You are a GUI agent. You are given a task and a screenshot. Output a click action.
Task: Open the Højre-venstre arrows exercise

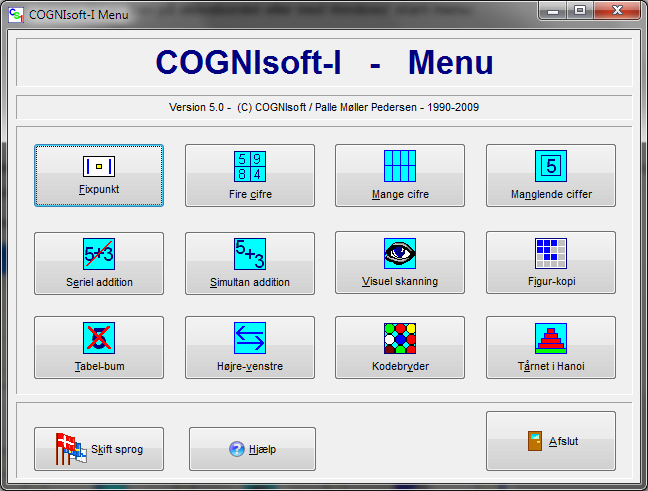click(250, 347)
